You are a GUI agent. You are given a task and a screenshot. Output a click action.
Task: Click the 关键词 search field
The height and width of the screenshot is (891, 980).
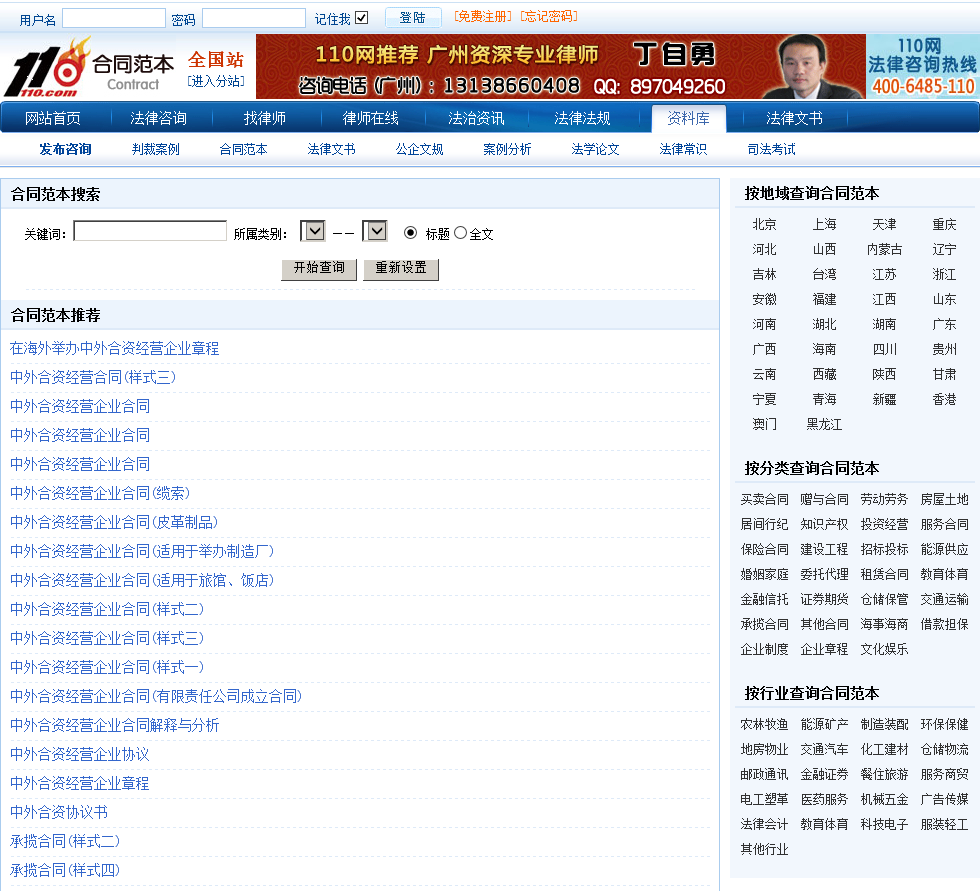click(x=150, y=231)
